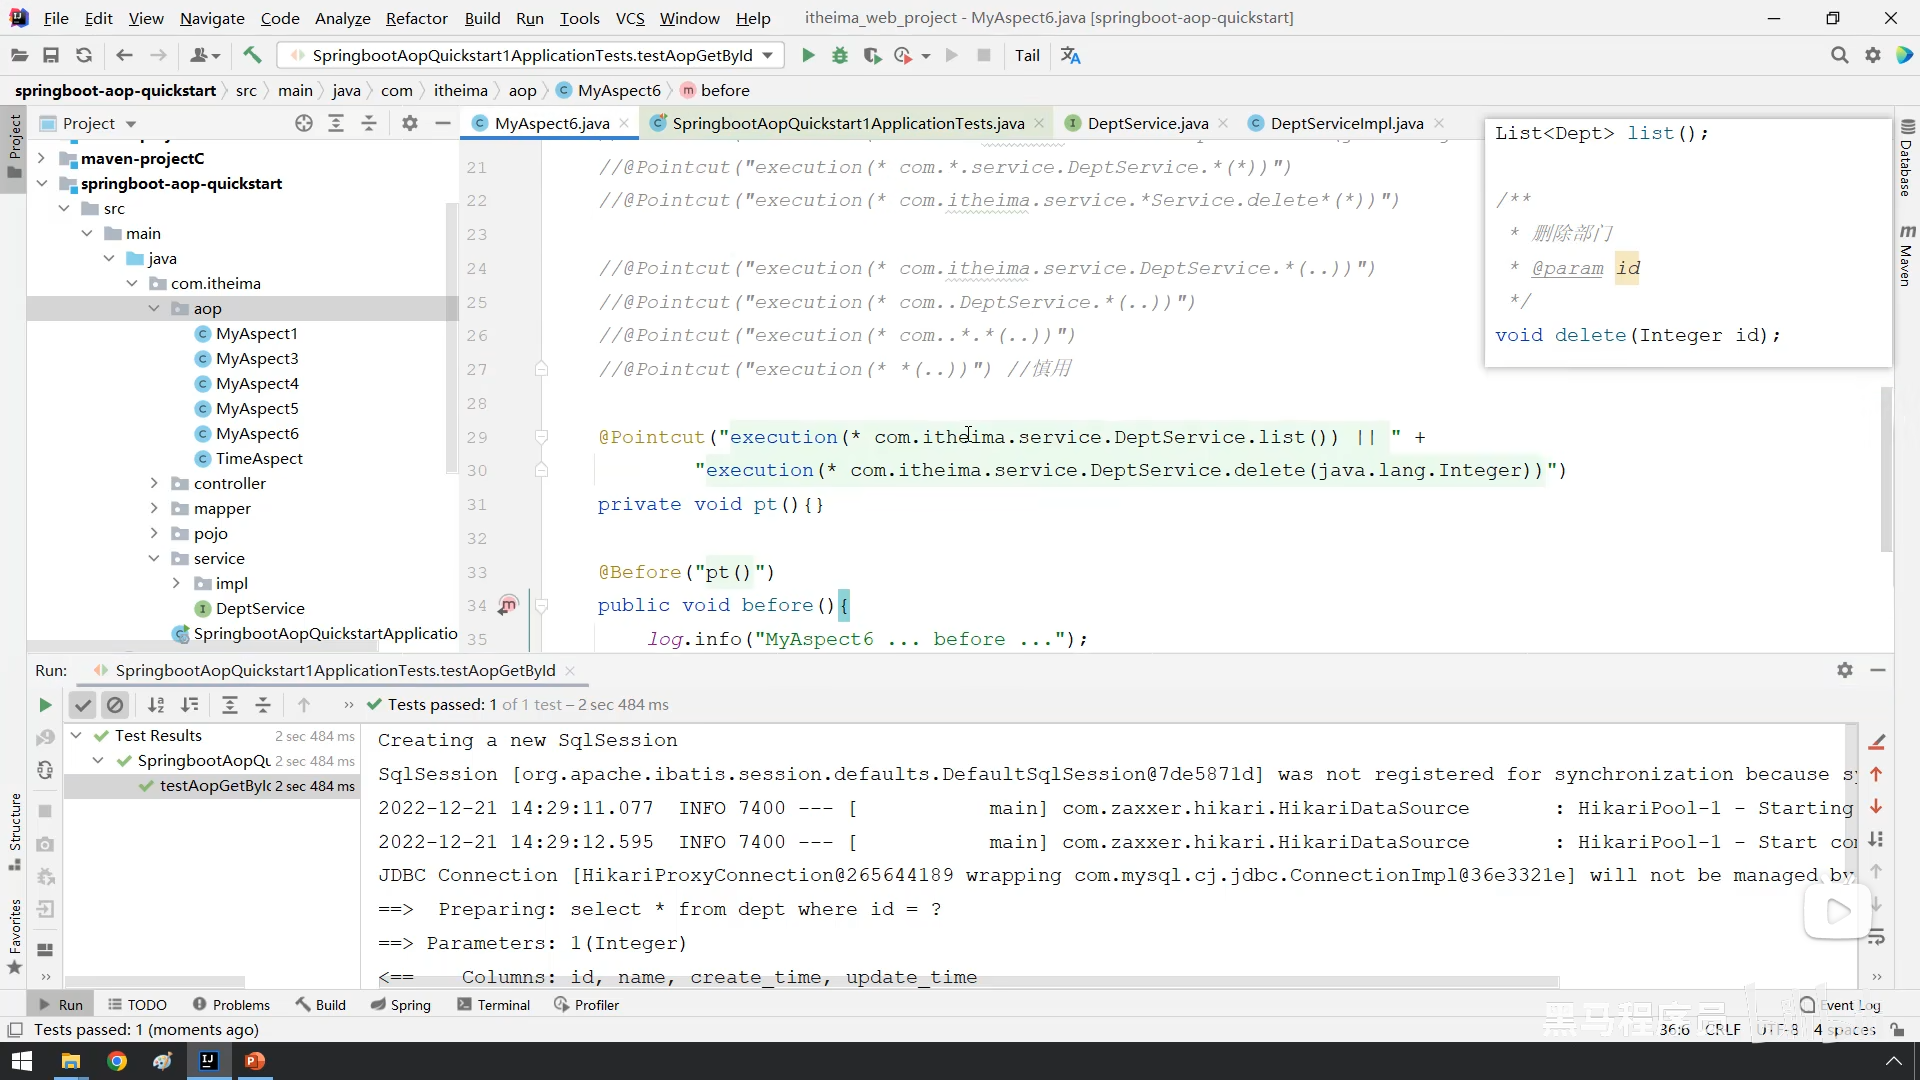This screenshot has width=1920, height=1080.
Task: Switch to SpringbootAopQuickstart1ApplicationTests.java tab
Action: coord(847,123)
